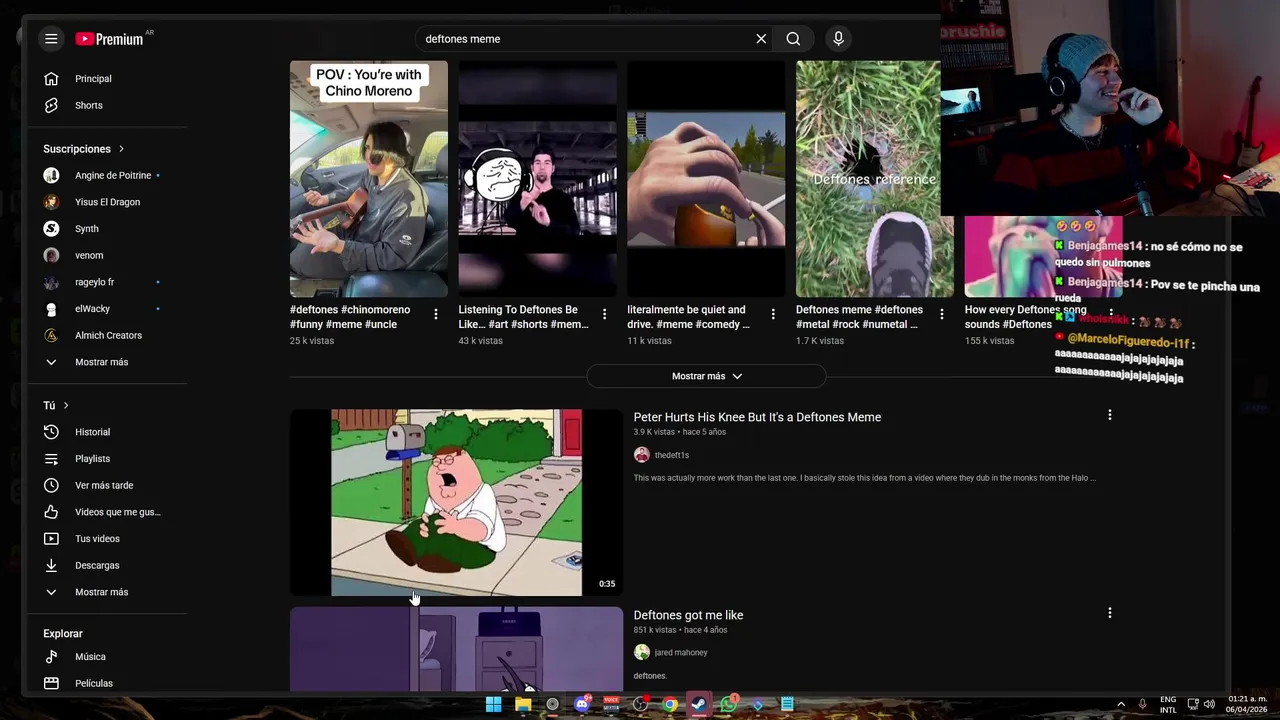Open the Windows Start button
The width and height of the screenshot is (1280, 720).
point(493,704)
